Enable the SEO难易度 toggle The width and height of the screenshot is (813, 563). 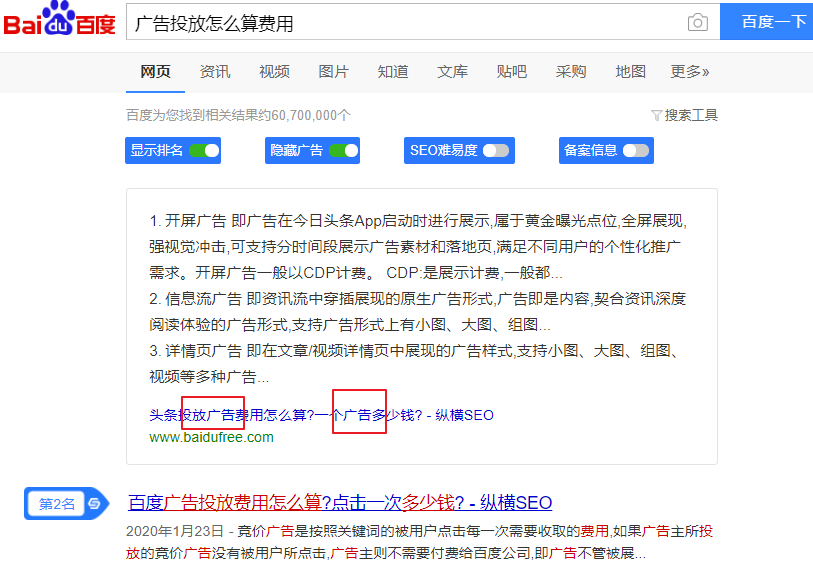click(496, 151)
